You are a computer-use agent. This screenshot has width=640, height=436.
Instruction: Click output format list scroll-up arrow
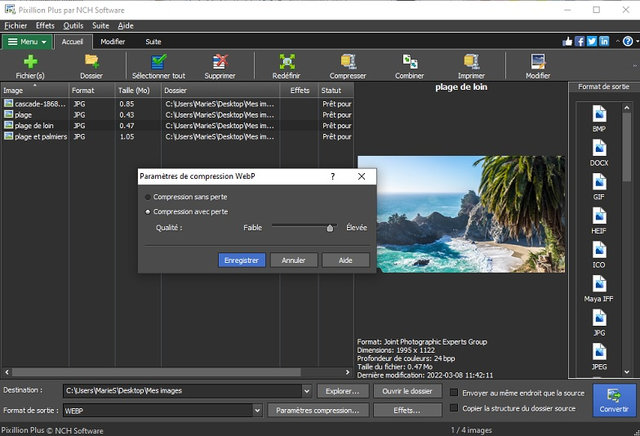coord(627,108)
